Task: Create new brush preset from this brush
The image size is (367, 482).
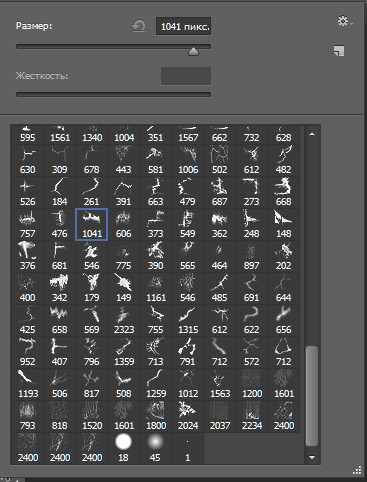Action: (x=339, y=51)
